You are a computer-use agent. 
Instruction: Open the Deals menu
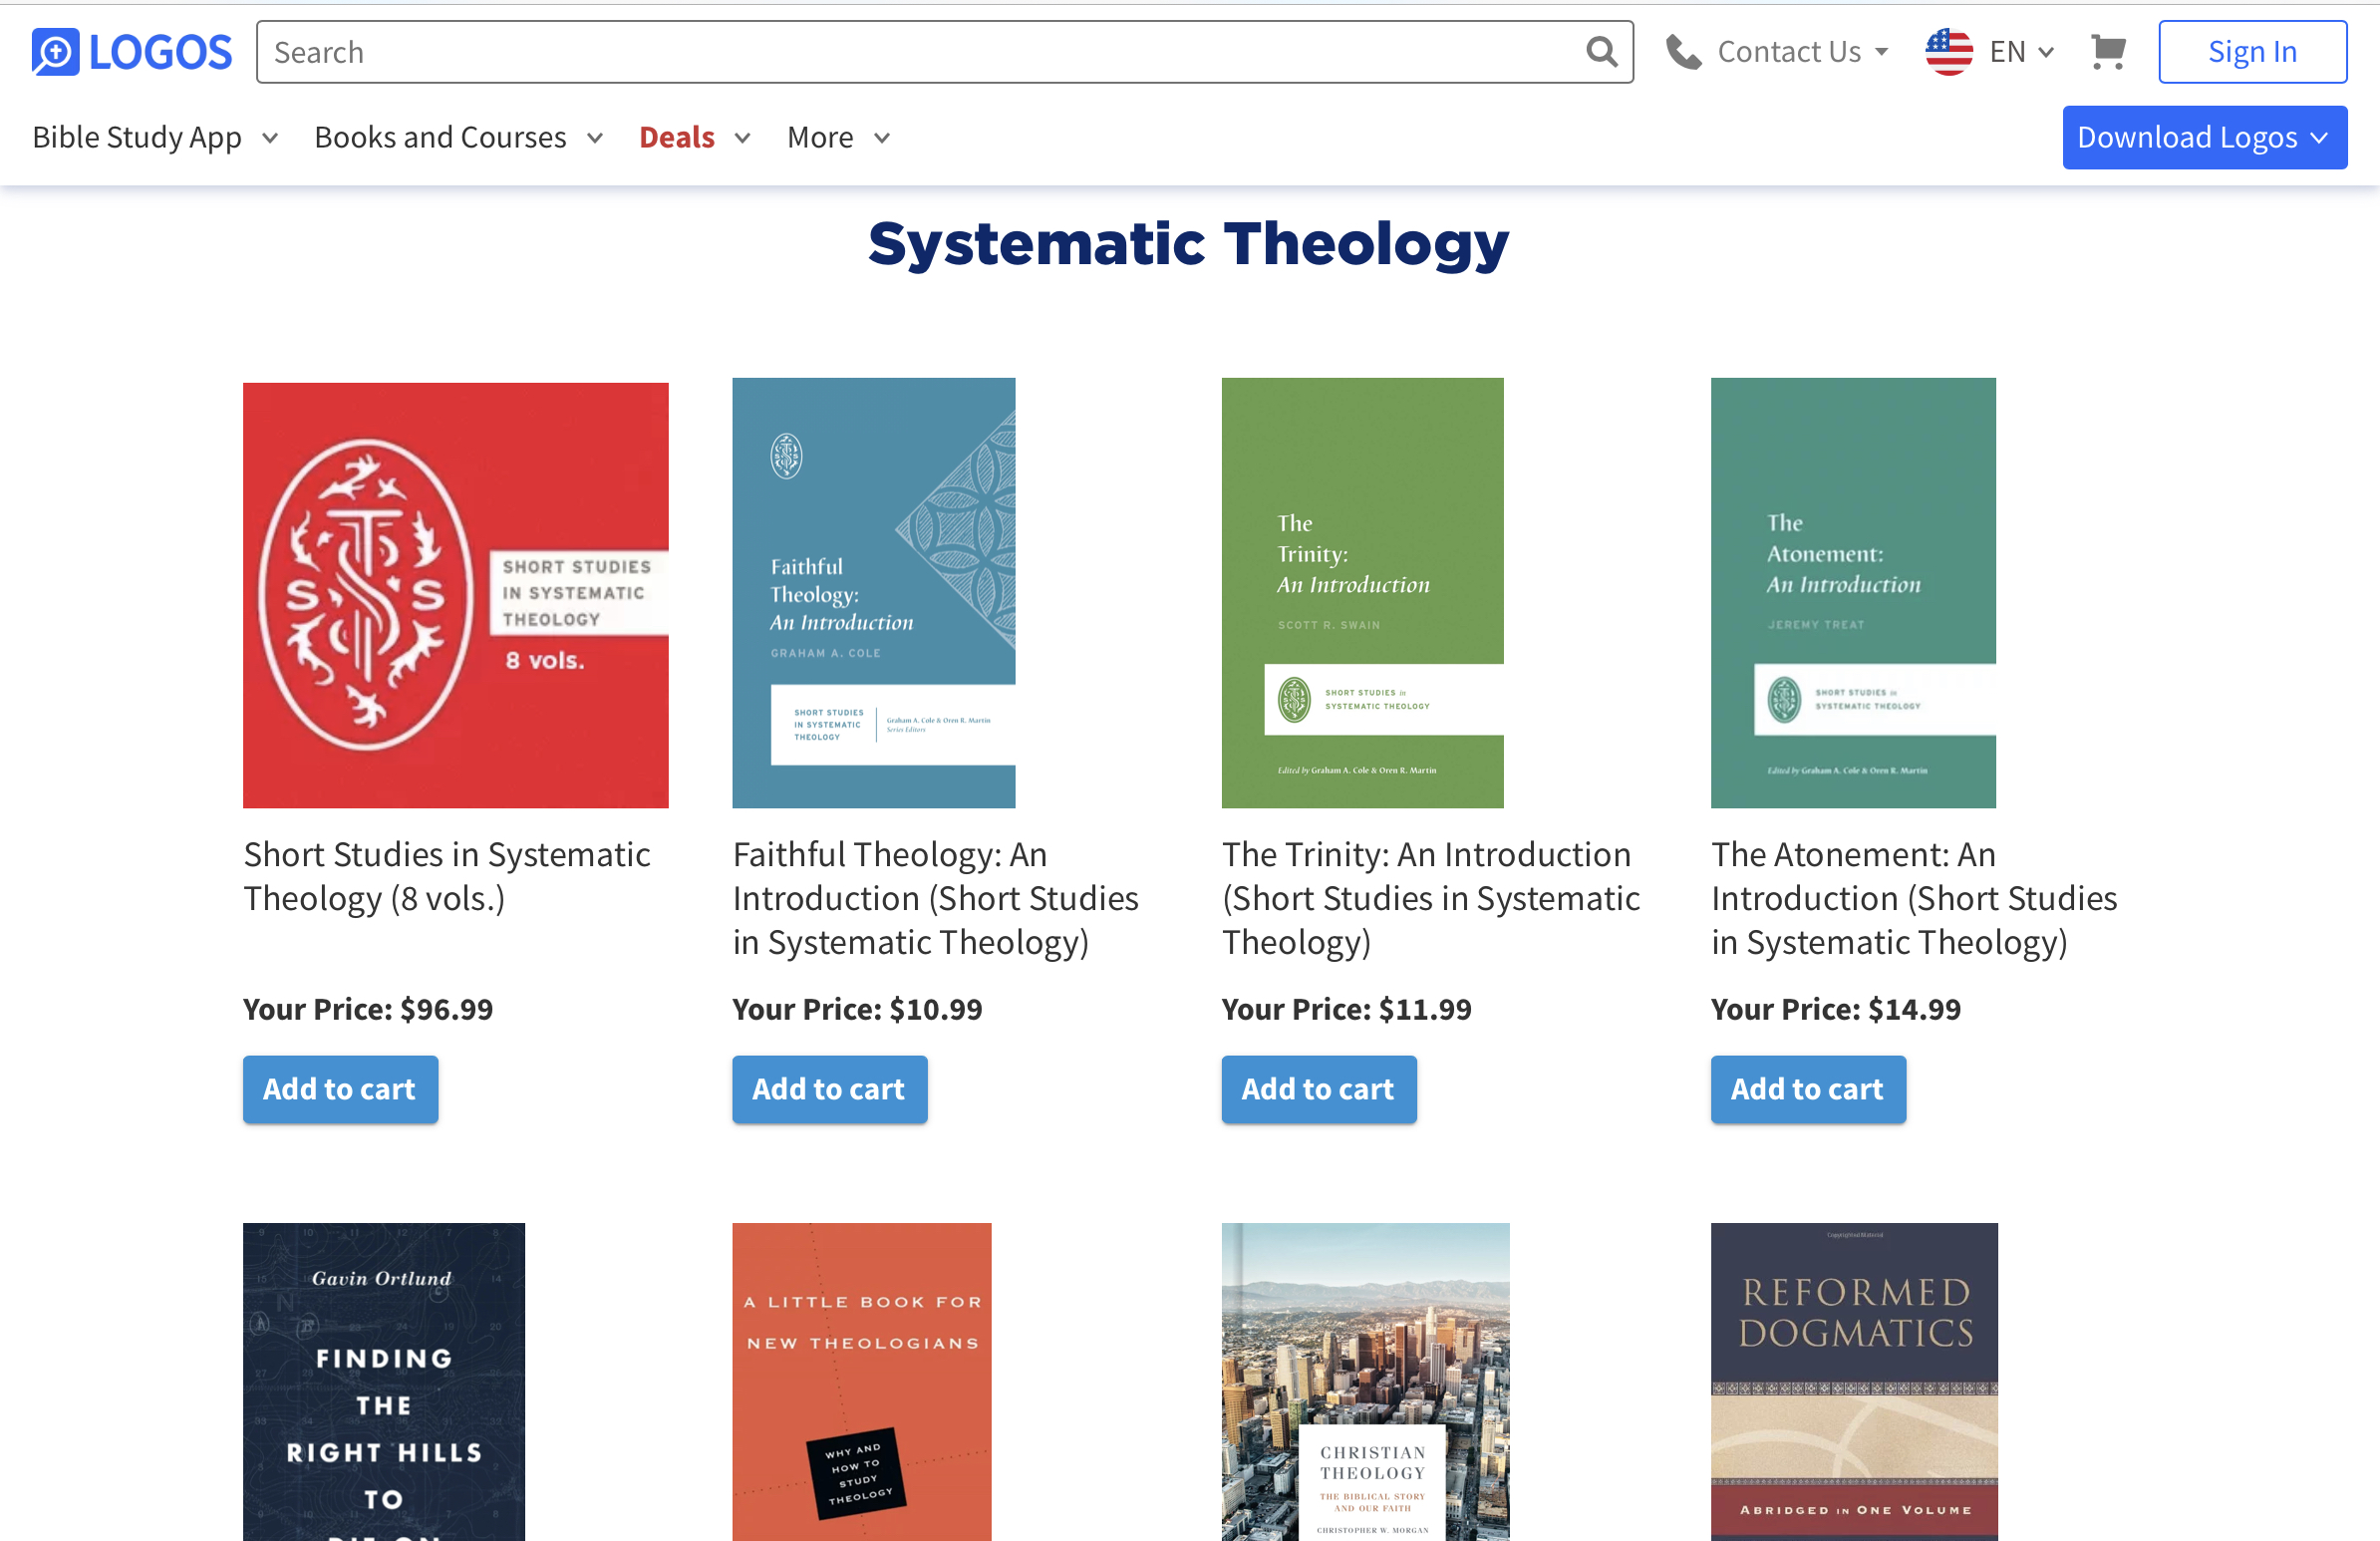[x=695, y=137]
